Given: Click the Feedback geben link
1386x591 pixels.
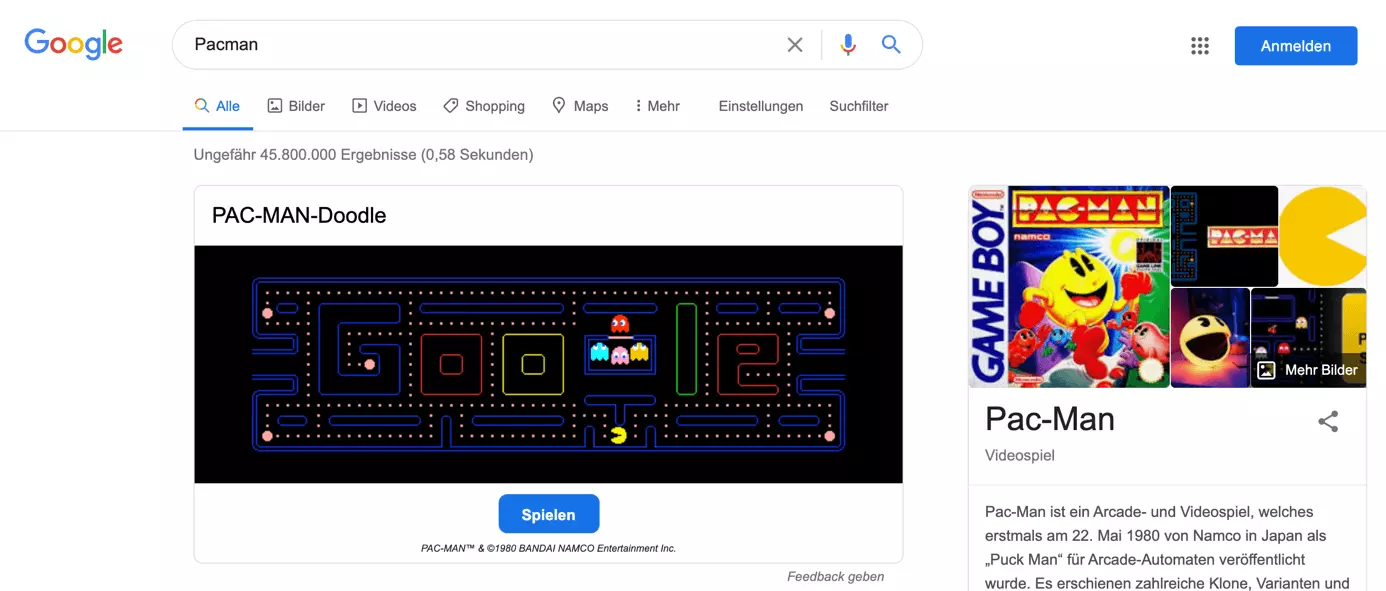Looking at the screenshot, I should (835, 576).
